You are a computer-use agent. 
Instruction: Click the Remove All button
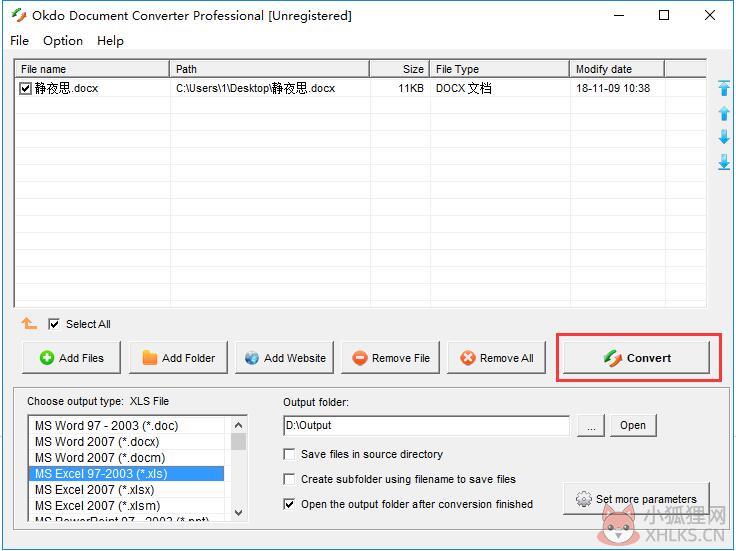(497, 358)
